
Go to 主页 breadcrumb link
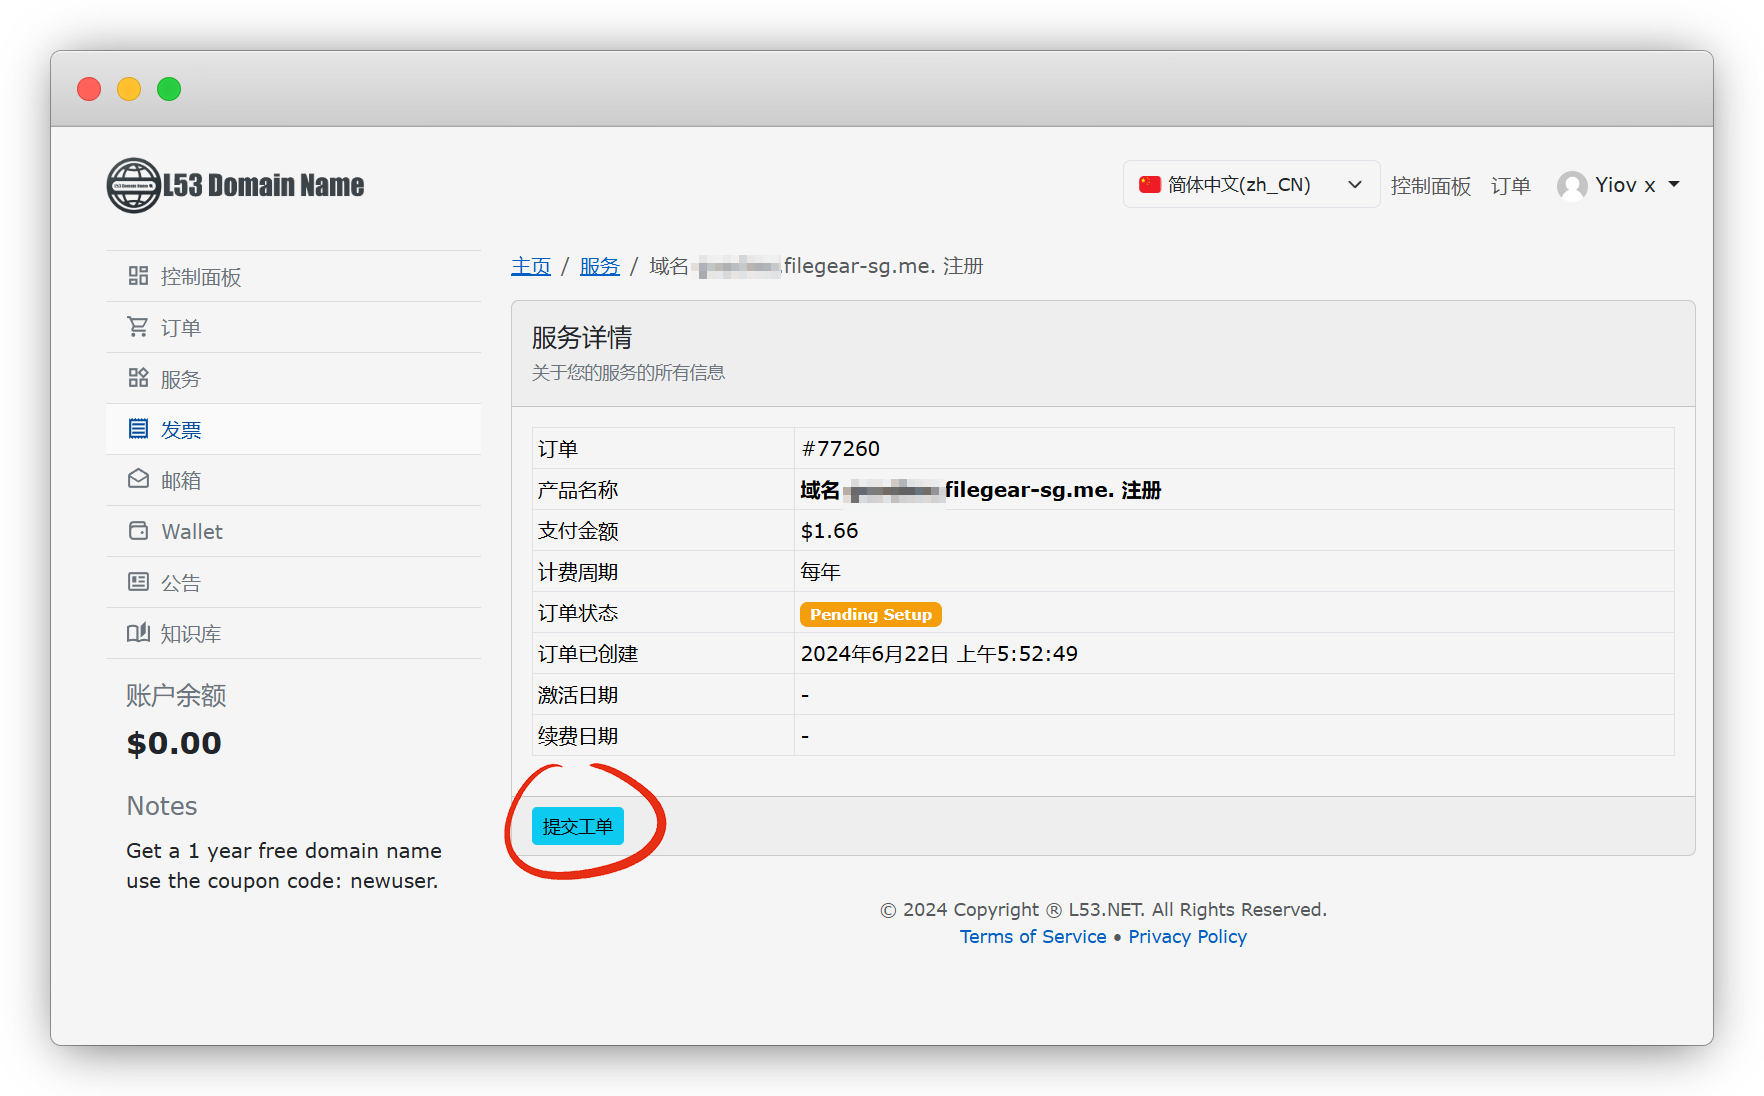531,266
